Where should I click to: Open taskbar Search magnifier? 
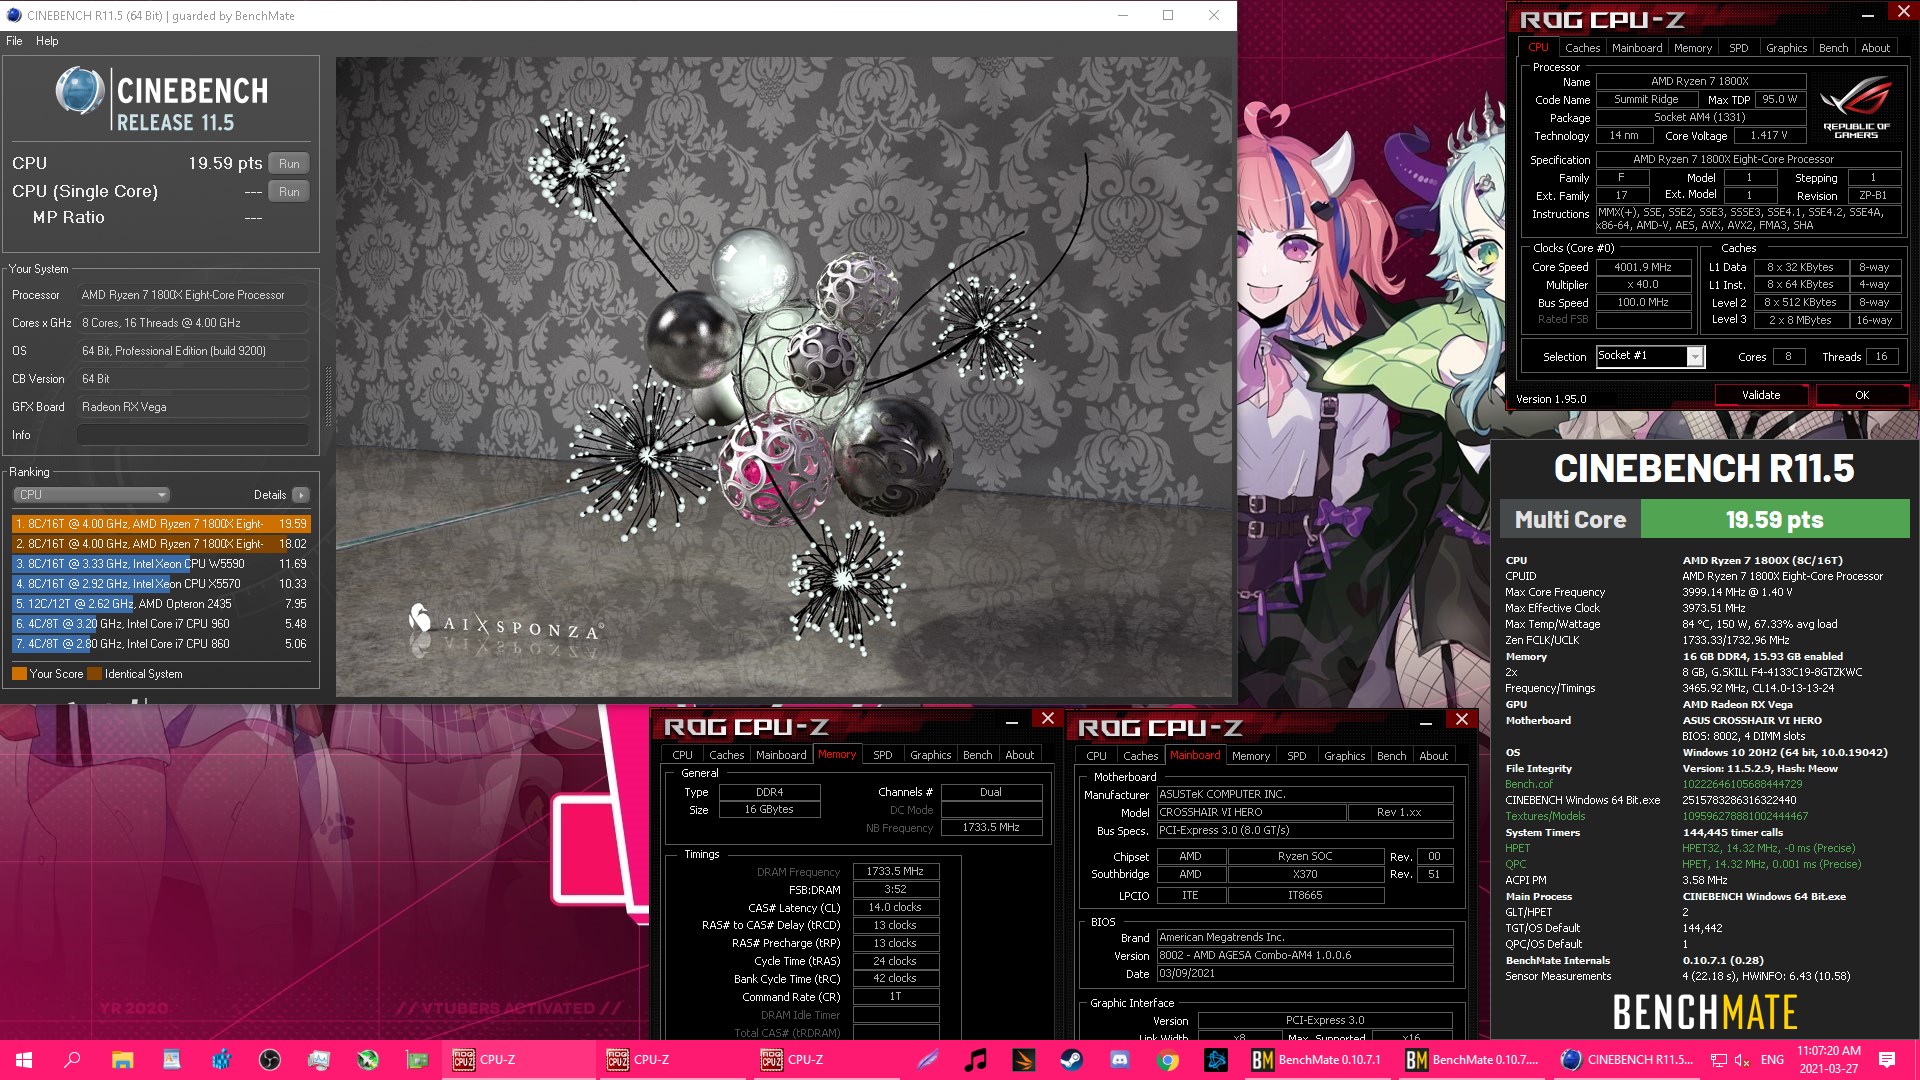coord(72,1060)
